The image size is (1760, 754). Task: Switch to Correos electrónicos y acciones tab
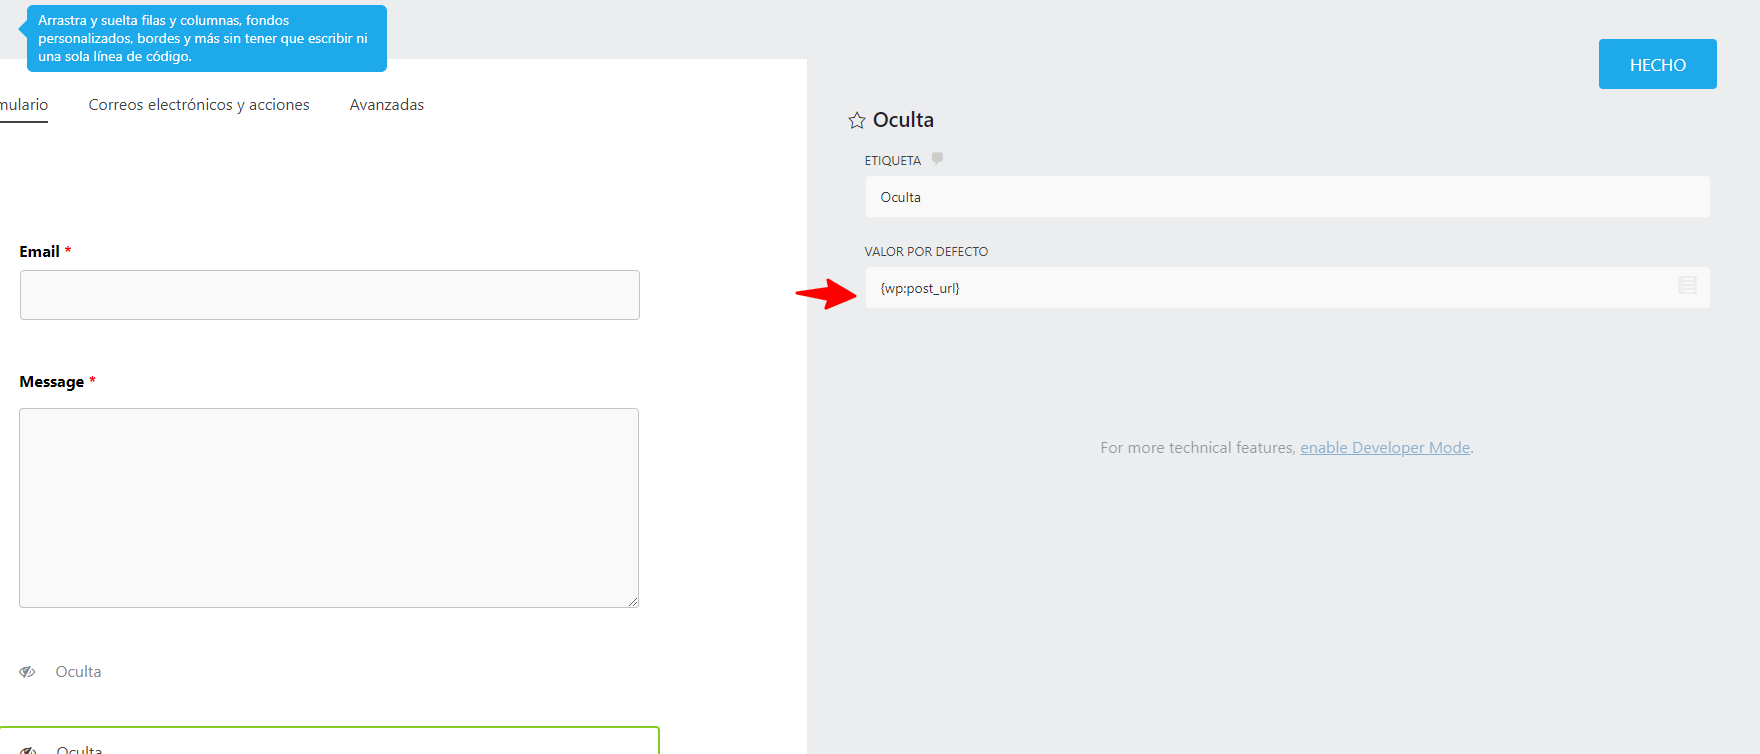coord(199,105)
